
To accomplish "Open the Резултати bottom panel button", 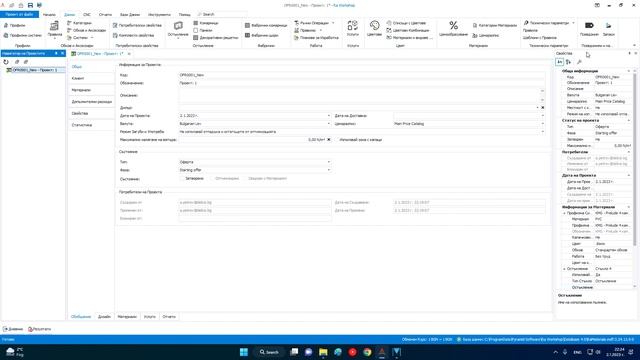I will pyautogui.click(x=40, y=329).
